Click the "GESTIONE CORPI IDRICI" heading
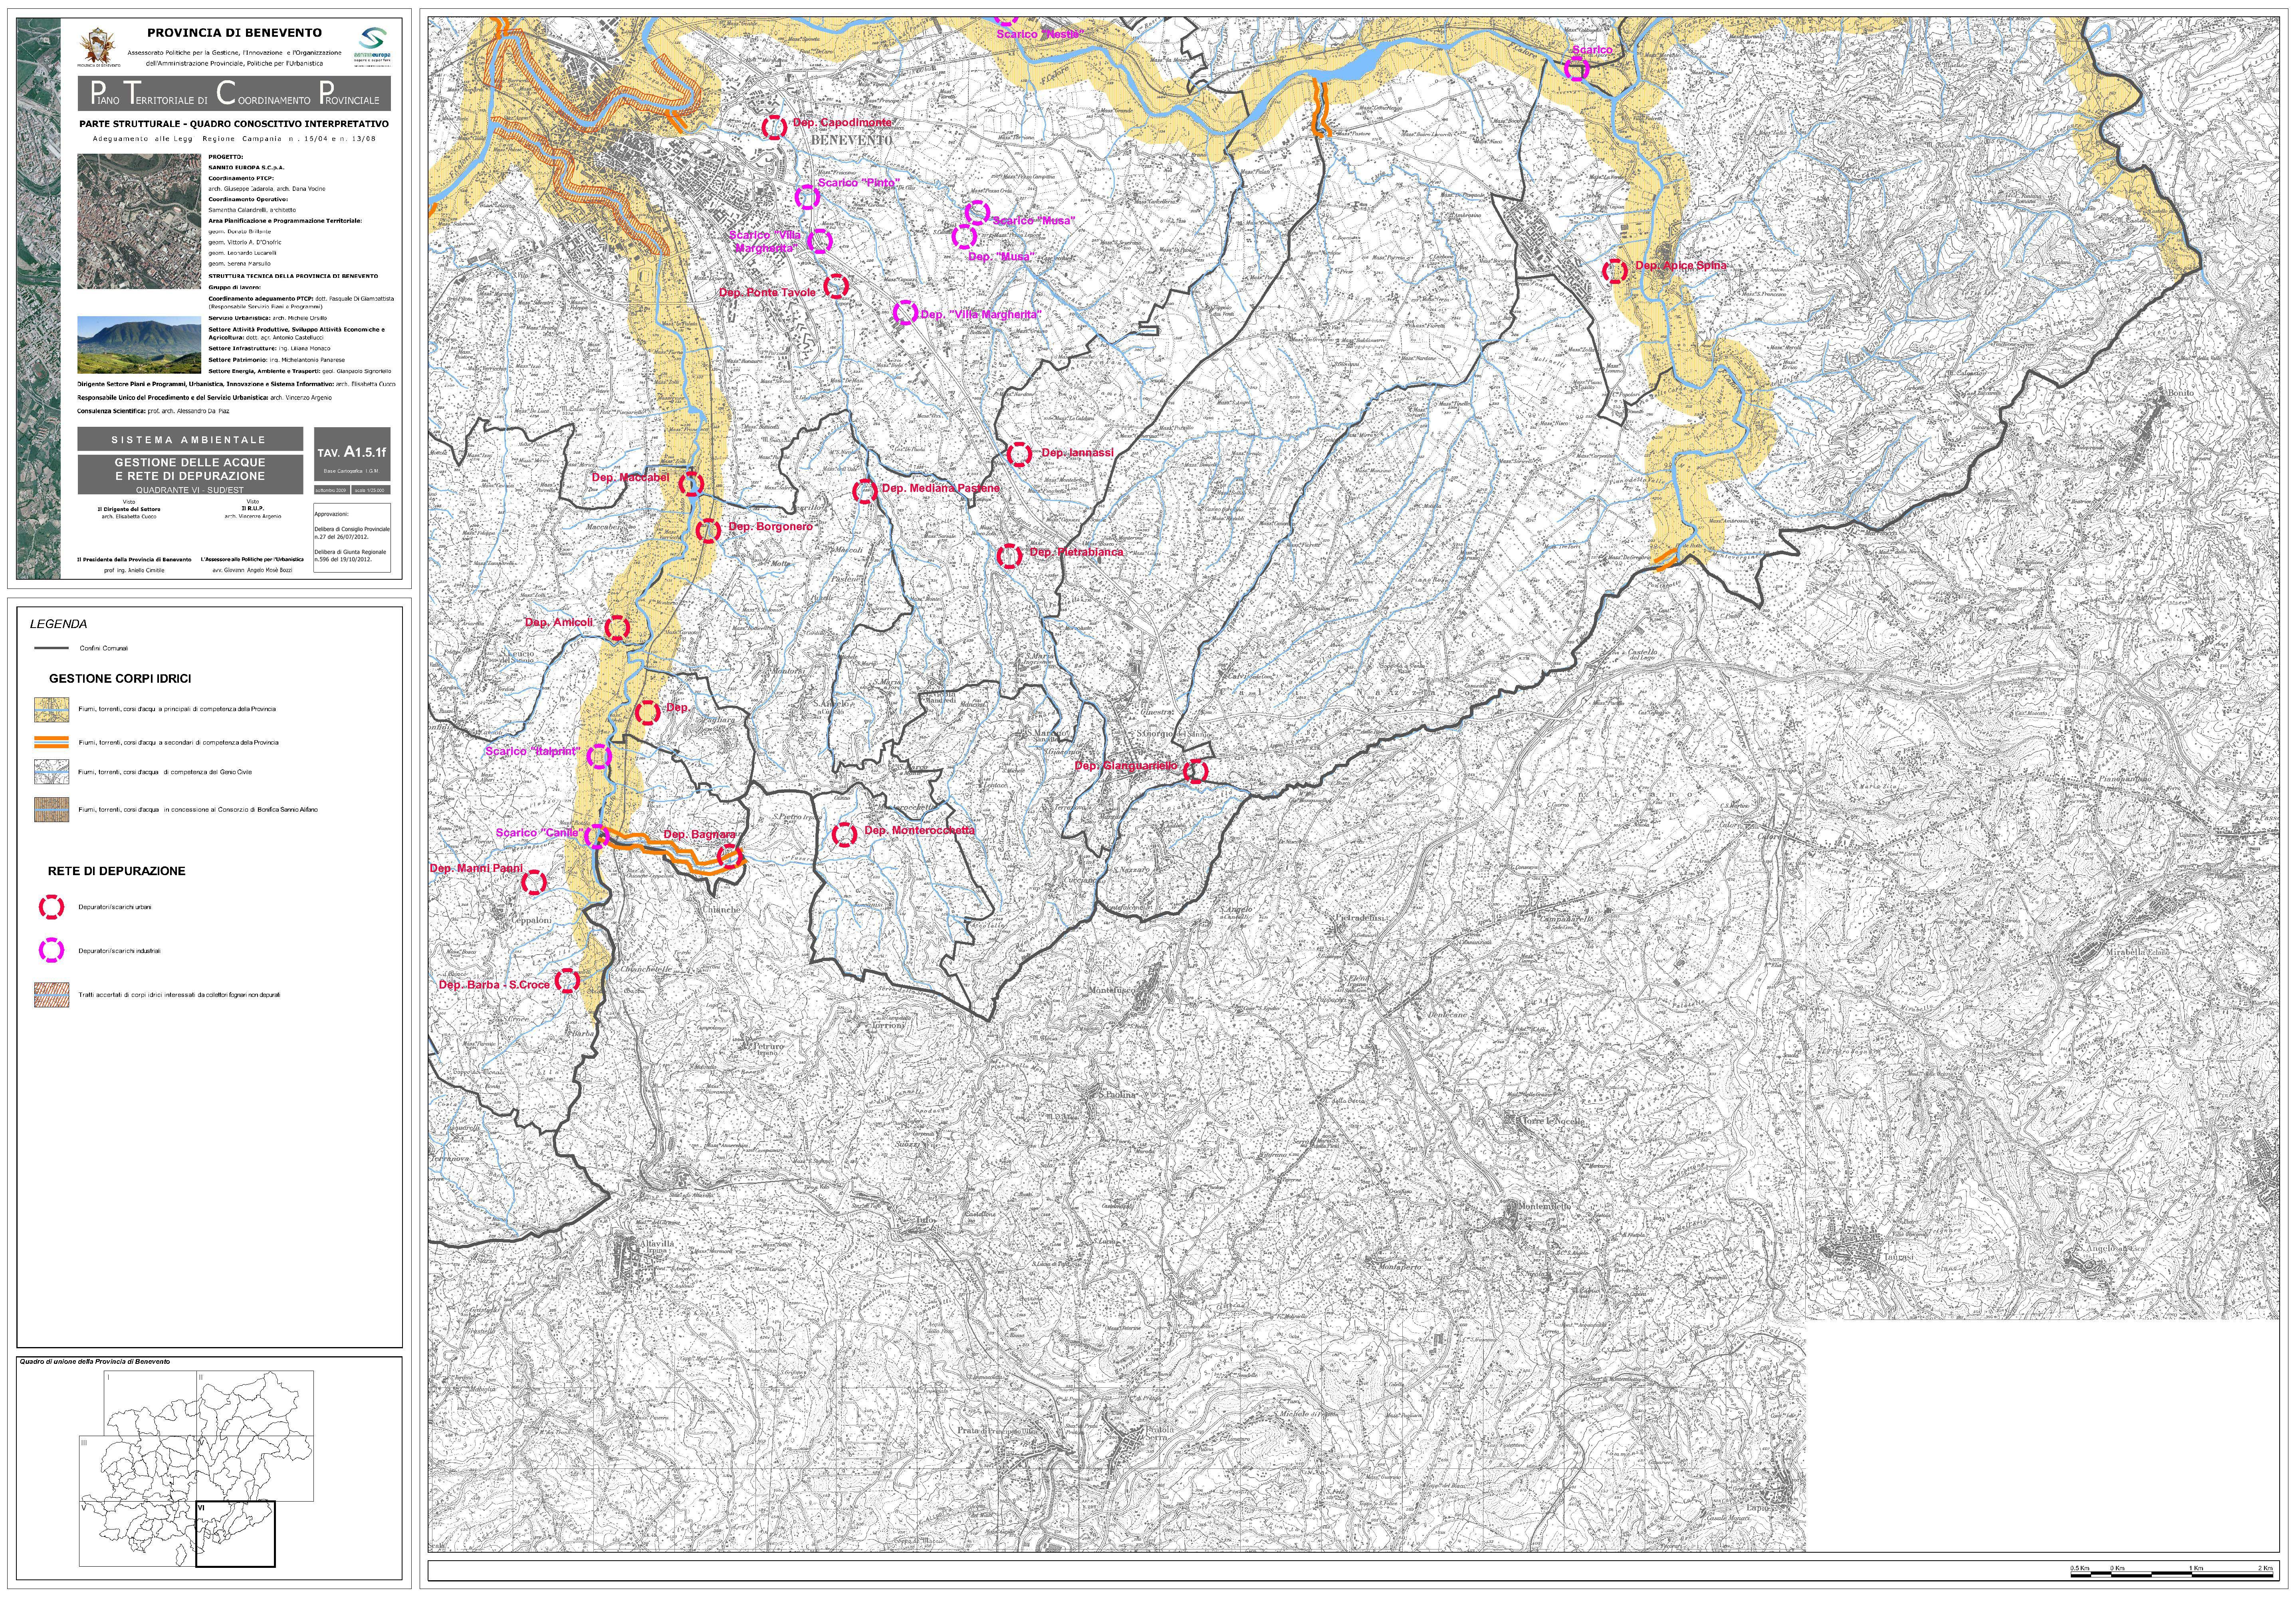2296x1597 pixels. (x=120, y=679)
